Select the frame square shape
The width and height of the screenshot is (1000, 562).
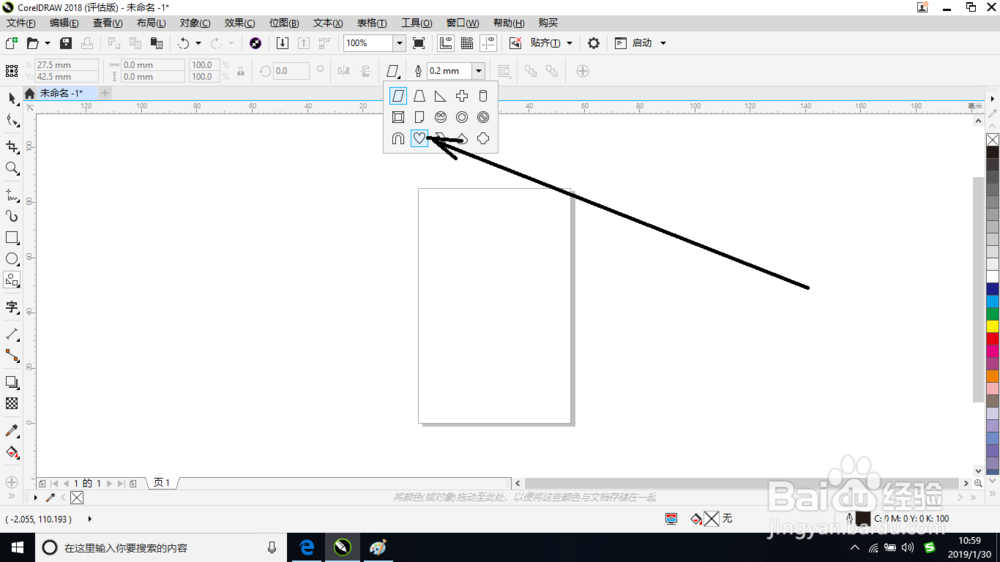click(398, 117)
